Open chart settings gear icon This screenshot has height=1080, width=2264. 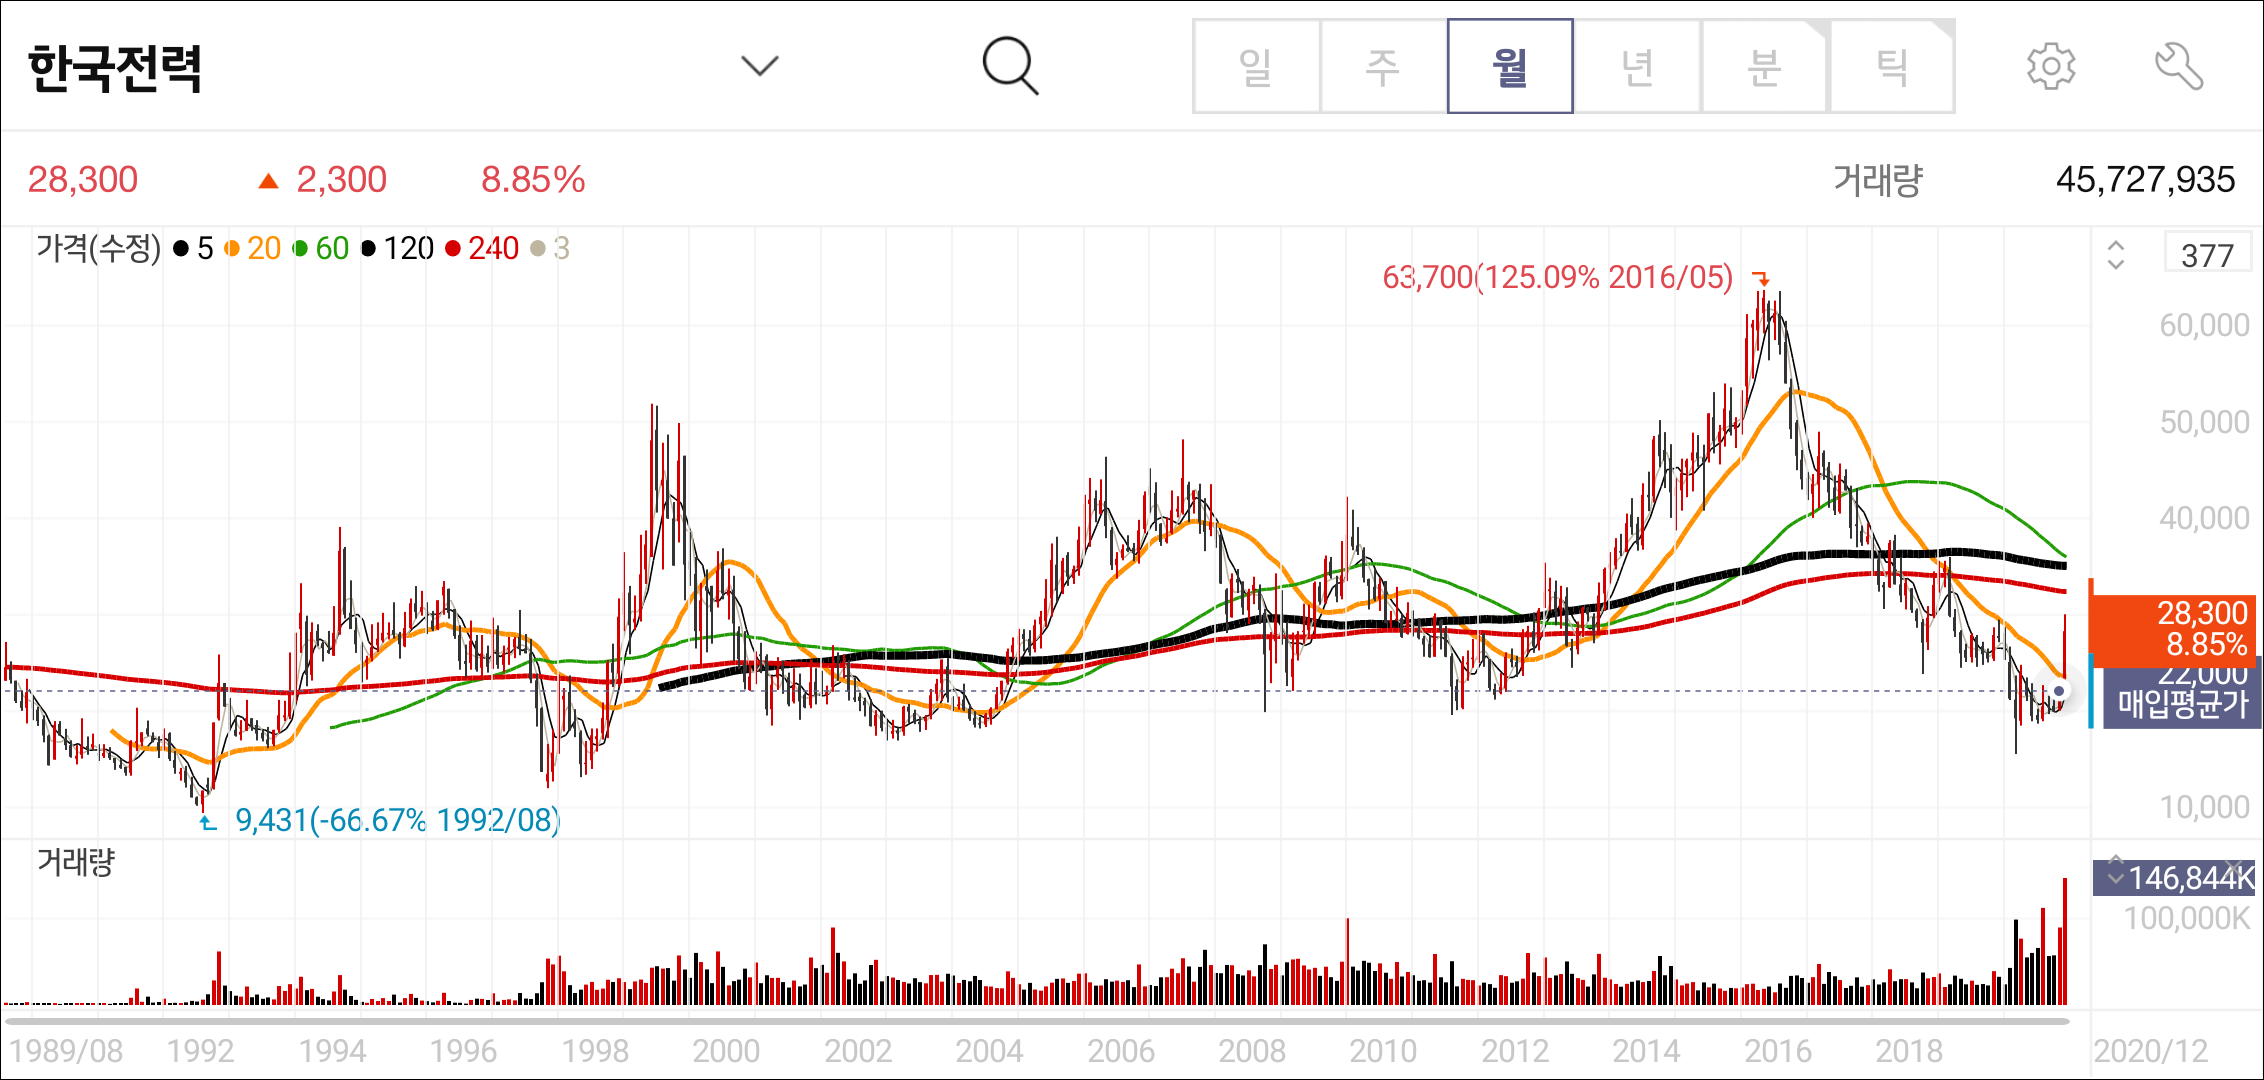tap(2051, 67)
